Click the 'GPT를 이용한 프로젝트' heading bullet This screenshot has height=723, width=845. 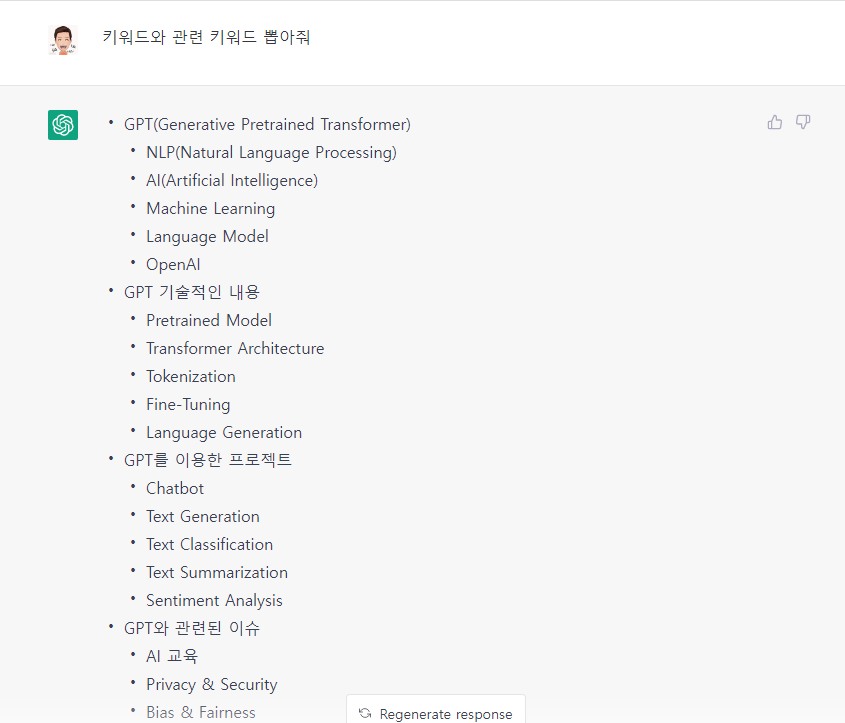tap(208, 461)
